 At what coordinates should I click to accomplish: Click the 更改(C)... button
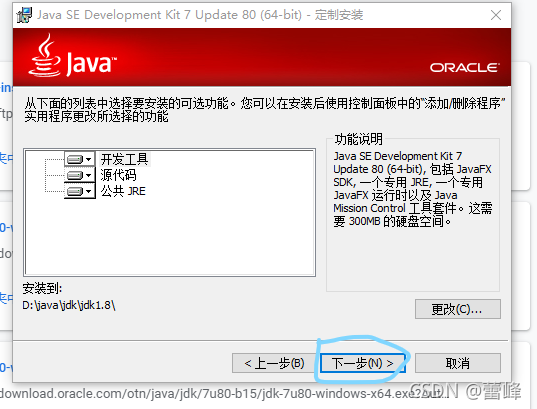tap(458, 309)
